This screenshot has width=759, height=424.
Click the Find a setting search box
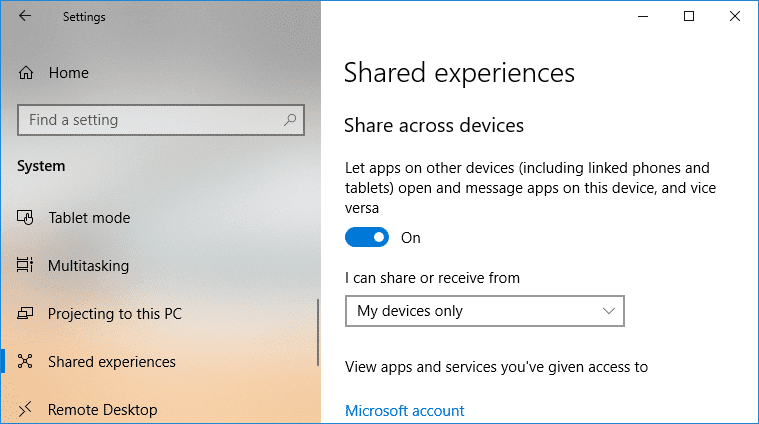(x=150, y=120)
